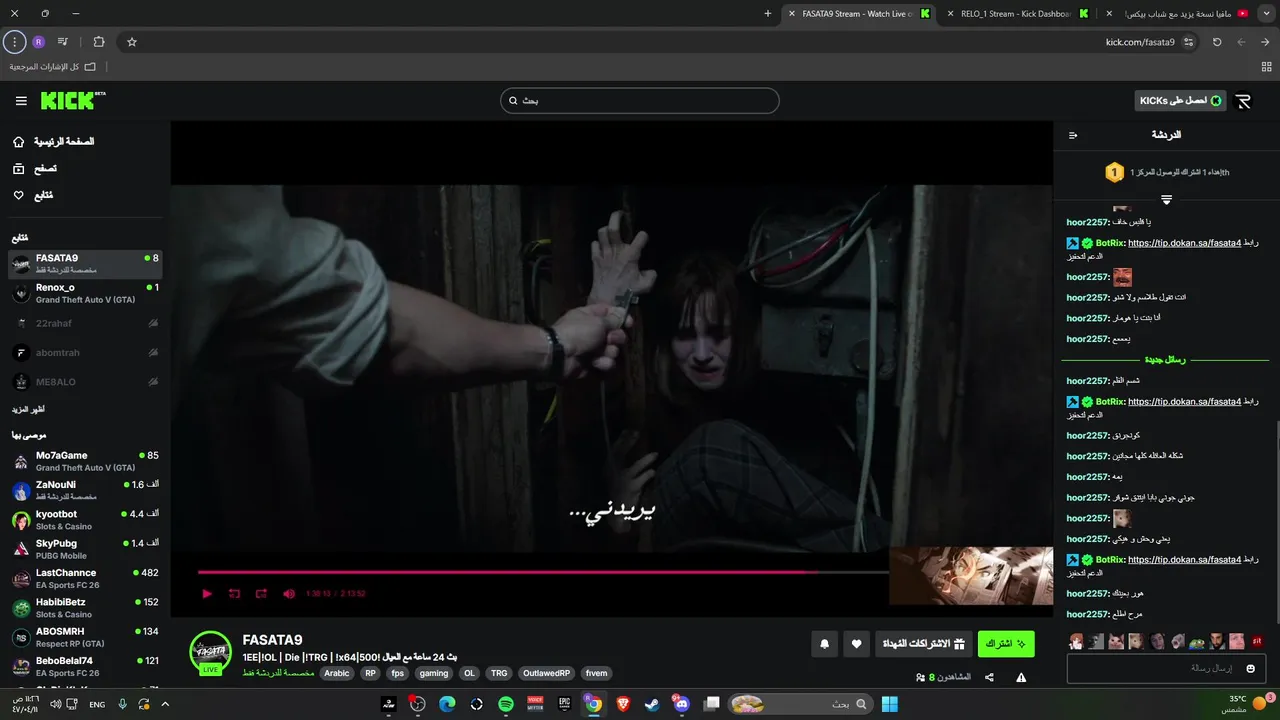Viewport: 1280px width, 720px height.
Task: Click the Kick search input field
Action: click(640, 101)
